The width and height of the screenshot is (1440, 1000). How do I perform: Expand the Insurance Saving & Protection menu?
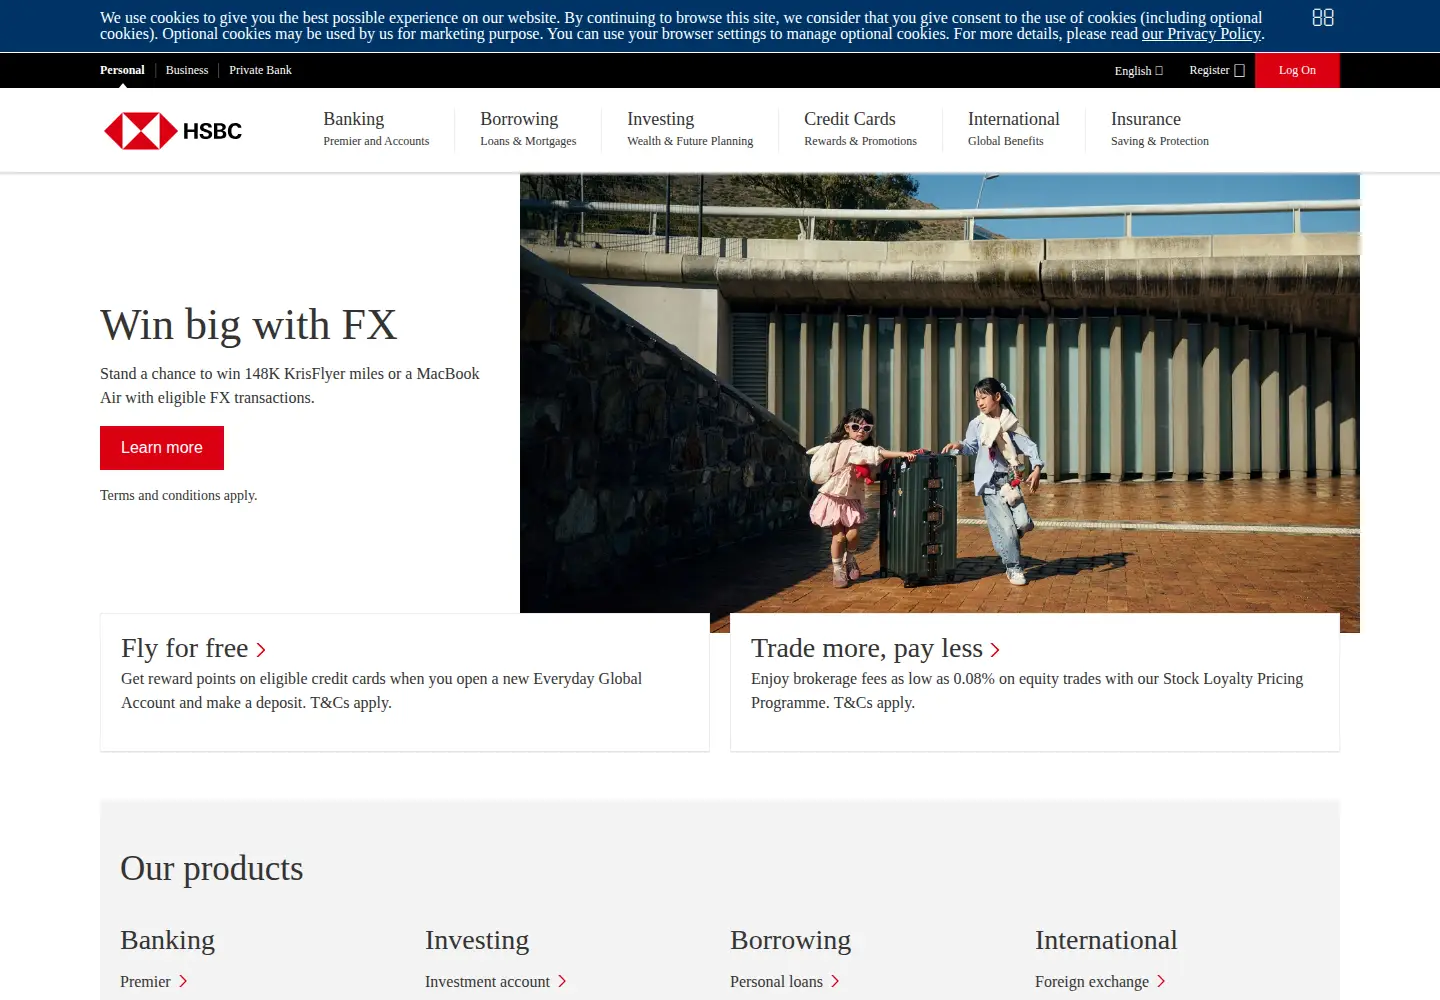coord(1160,129)
